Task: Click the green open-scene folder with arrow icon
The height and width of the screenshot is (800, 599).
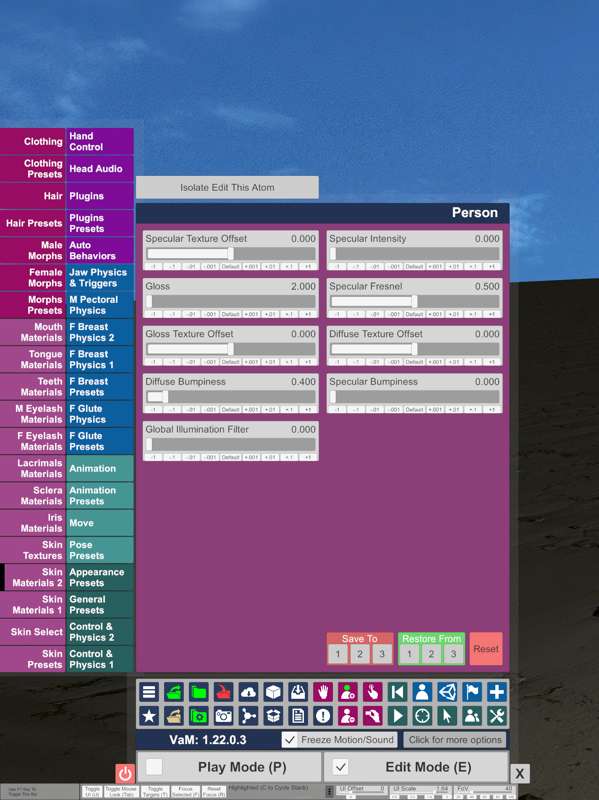Action: point(174,692)
